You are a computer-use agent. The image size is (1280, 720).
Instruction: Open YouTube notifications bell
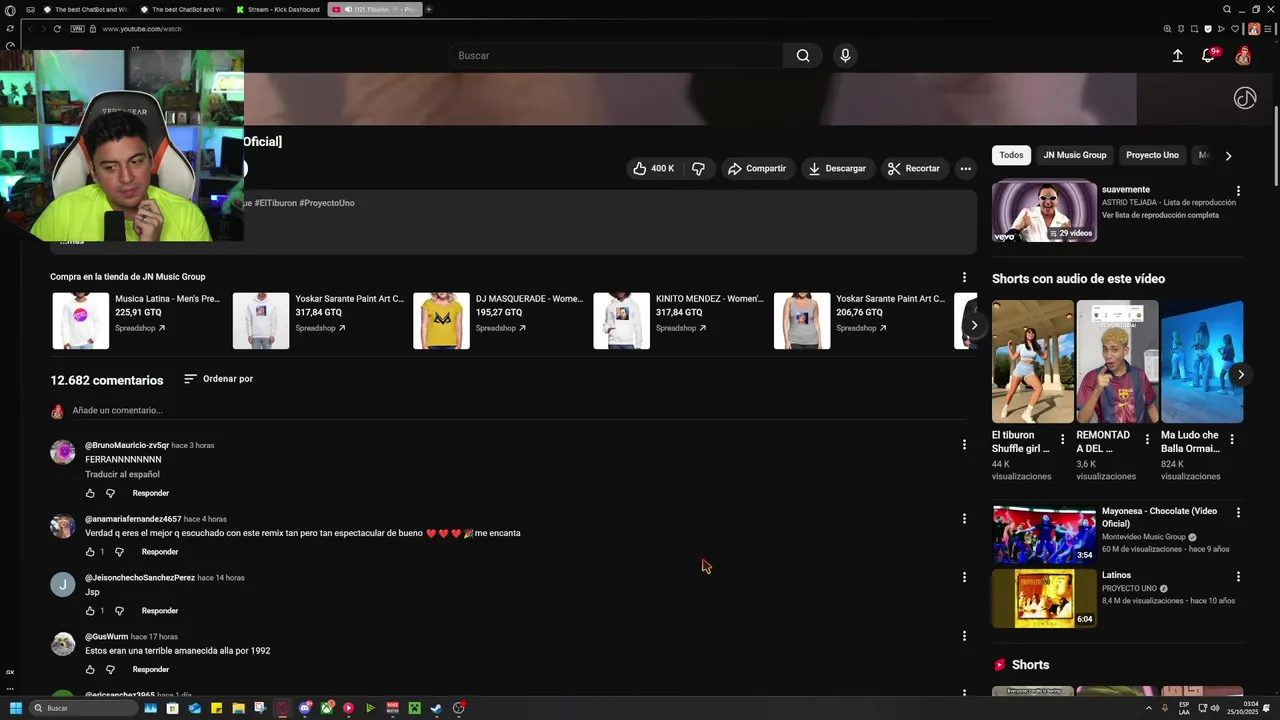[x=1208, y=56]
